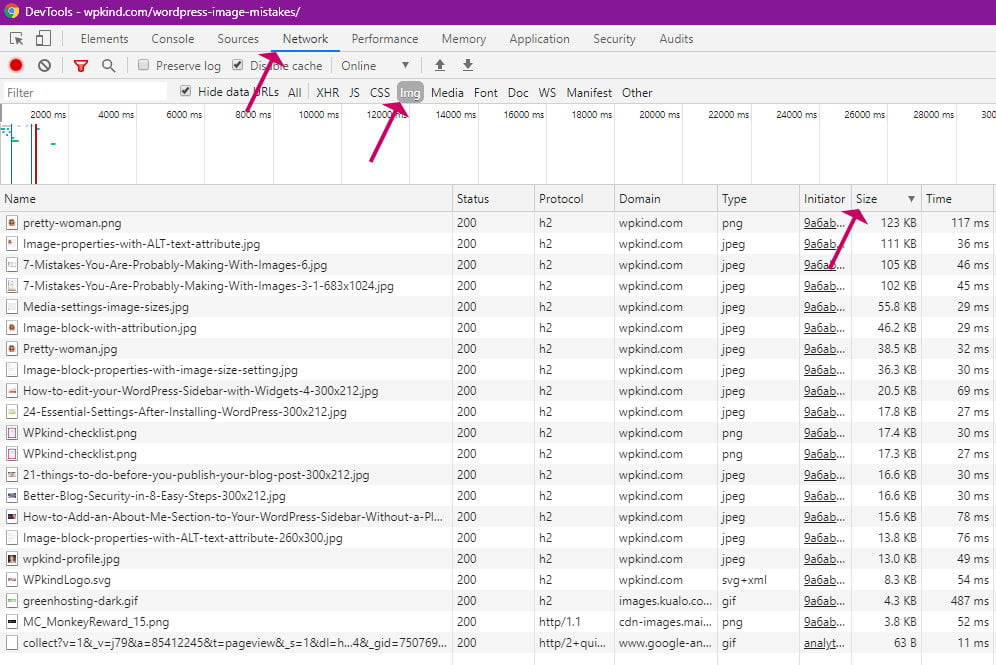Sort by the Type column header
Screen dimensions: 996x665
[x=758, y=199]
